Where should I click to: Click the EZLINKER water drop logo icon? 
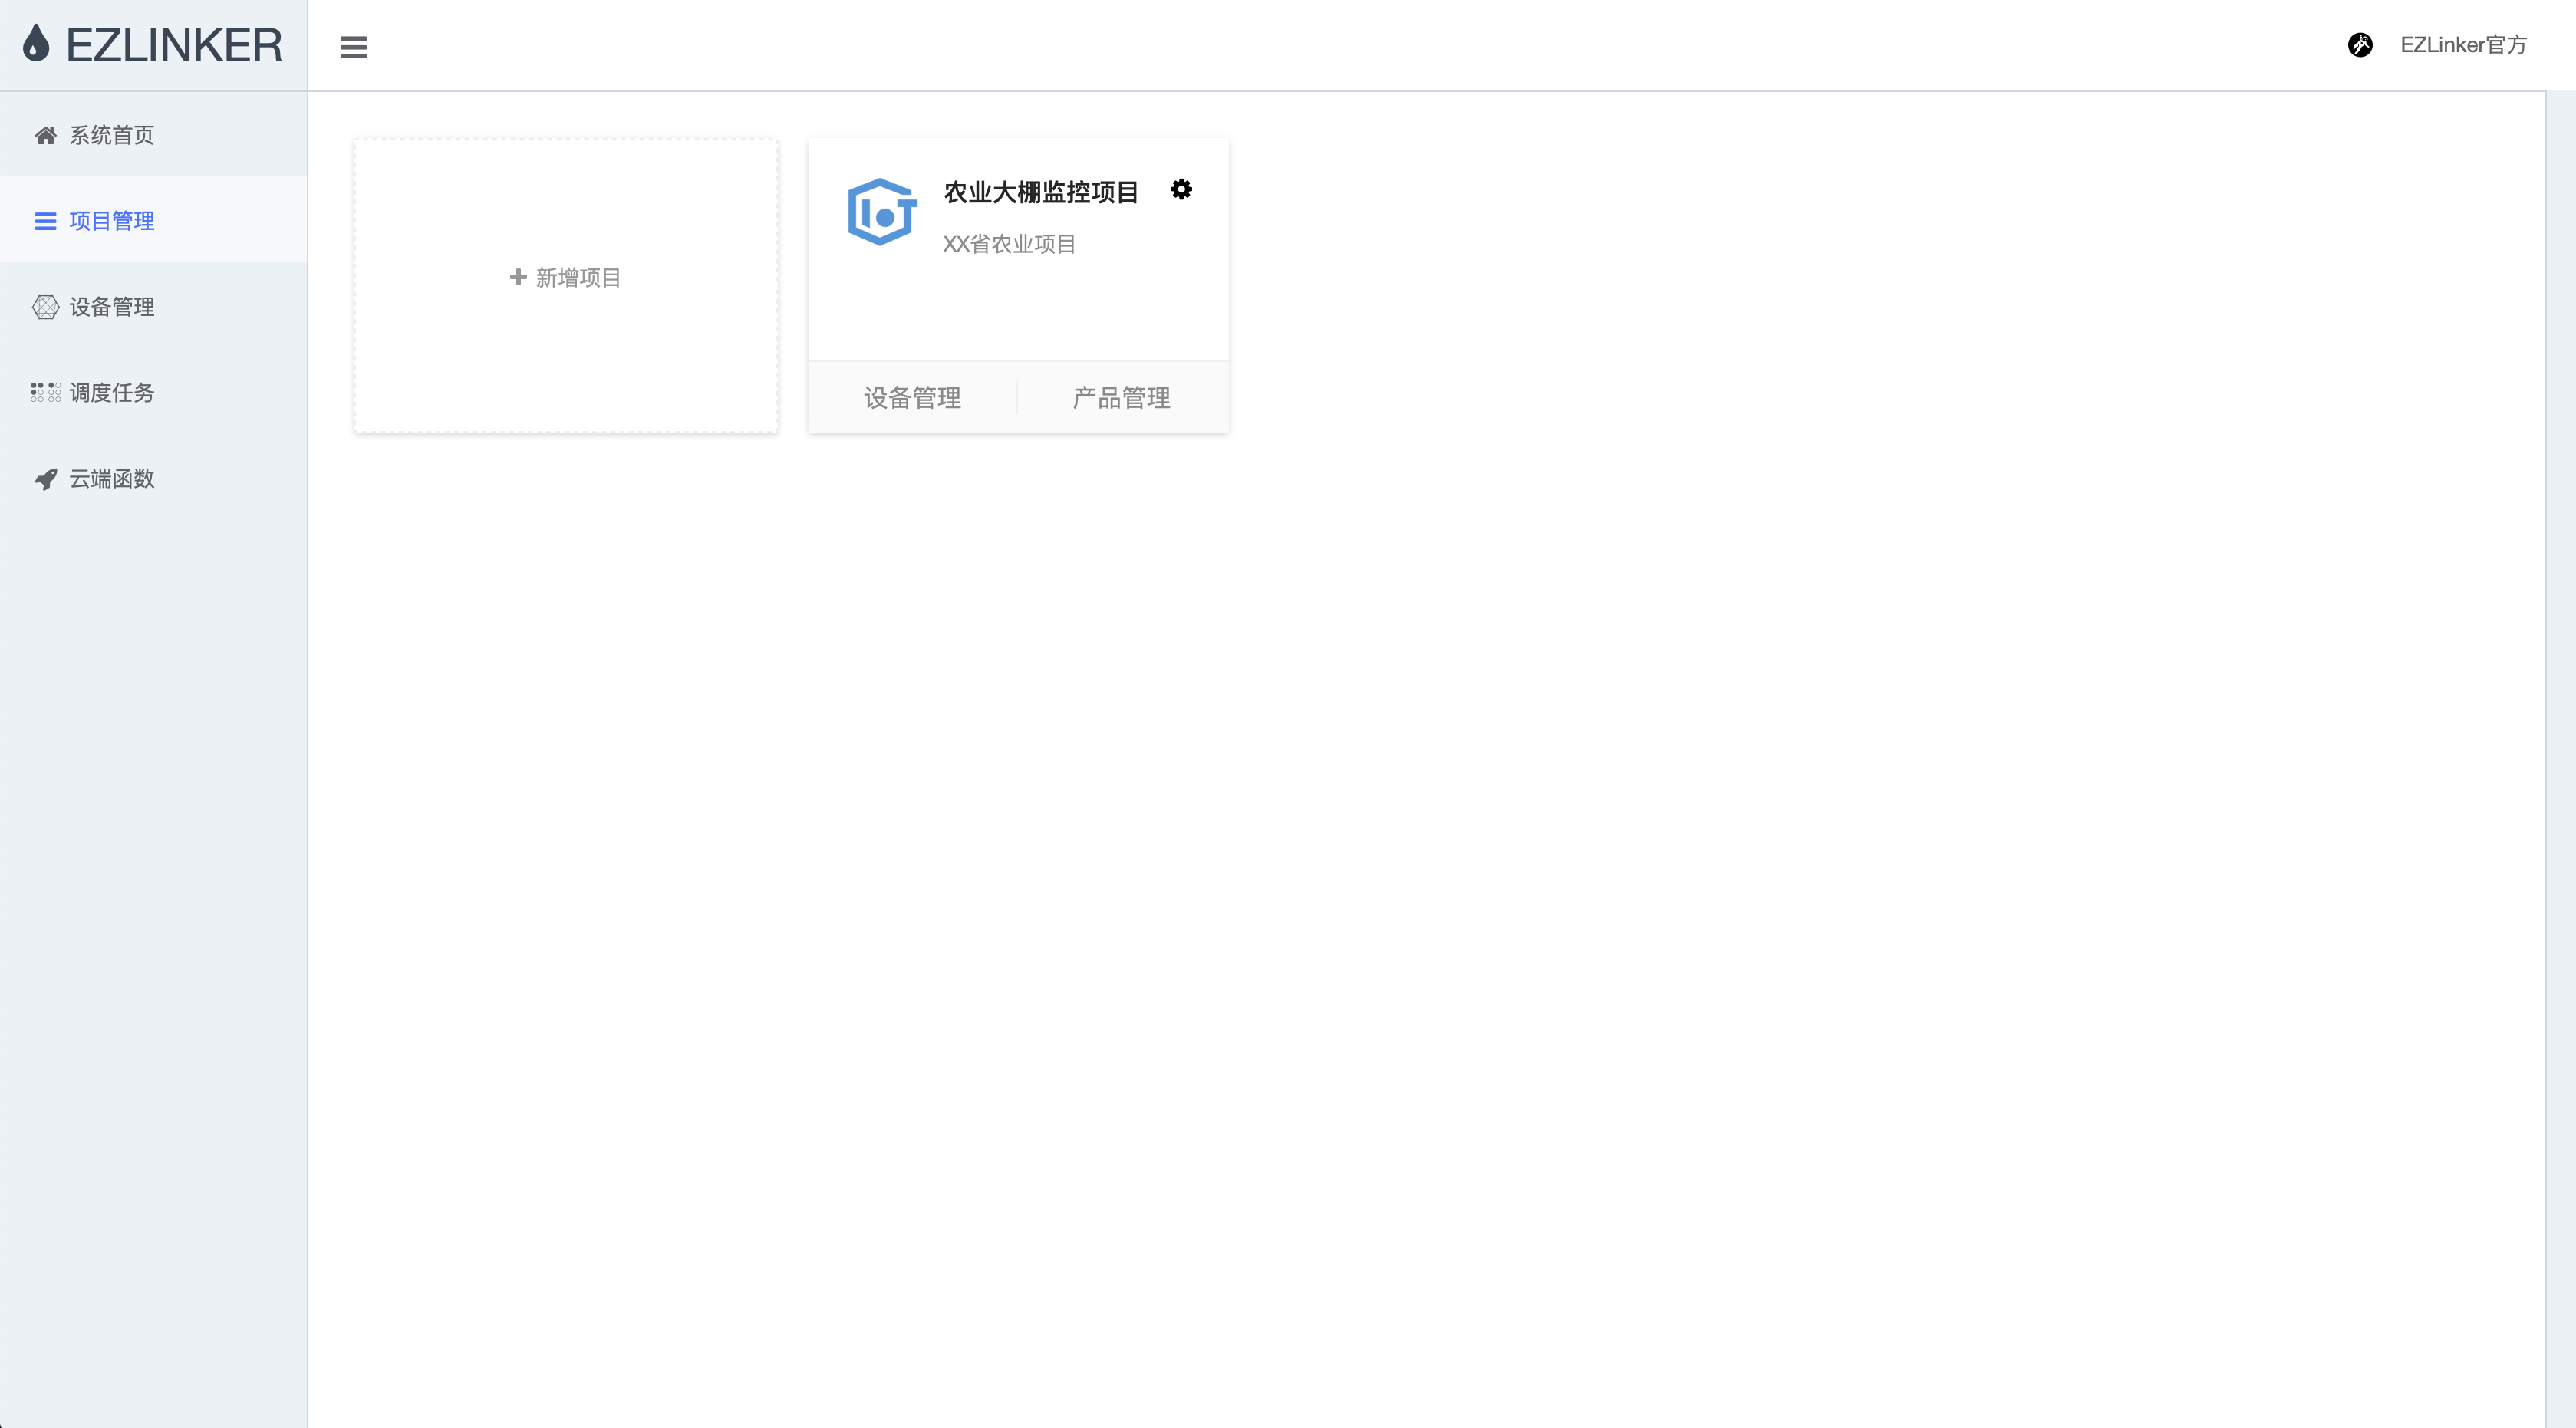click(36, 44)
